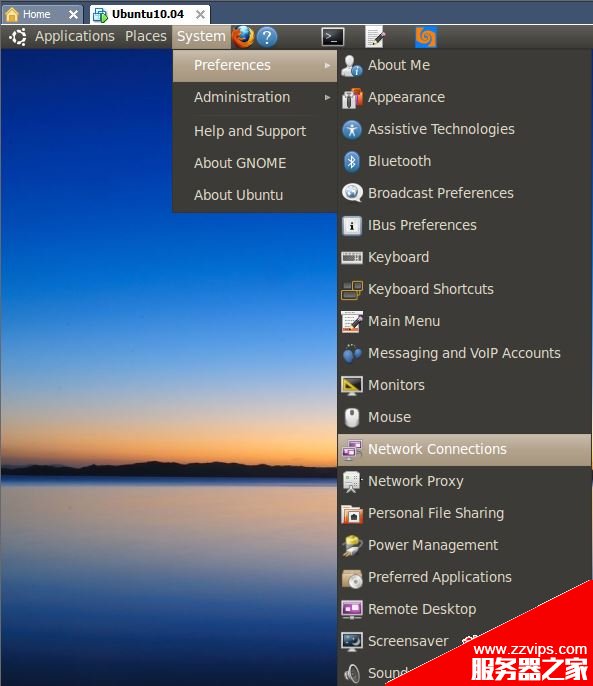Close the Ubuntu10.04 tab
Image resolution: width=593 pixels, height=686 pixels.
click(200, 15)
